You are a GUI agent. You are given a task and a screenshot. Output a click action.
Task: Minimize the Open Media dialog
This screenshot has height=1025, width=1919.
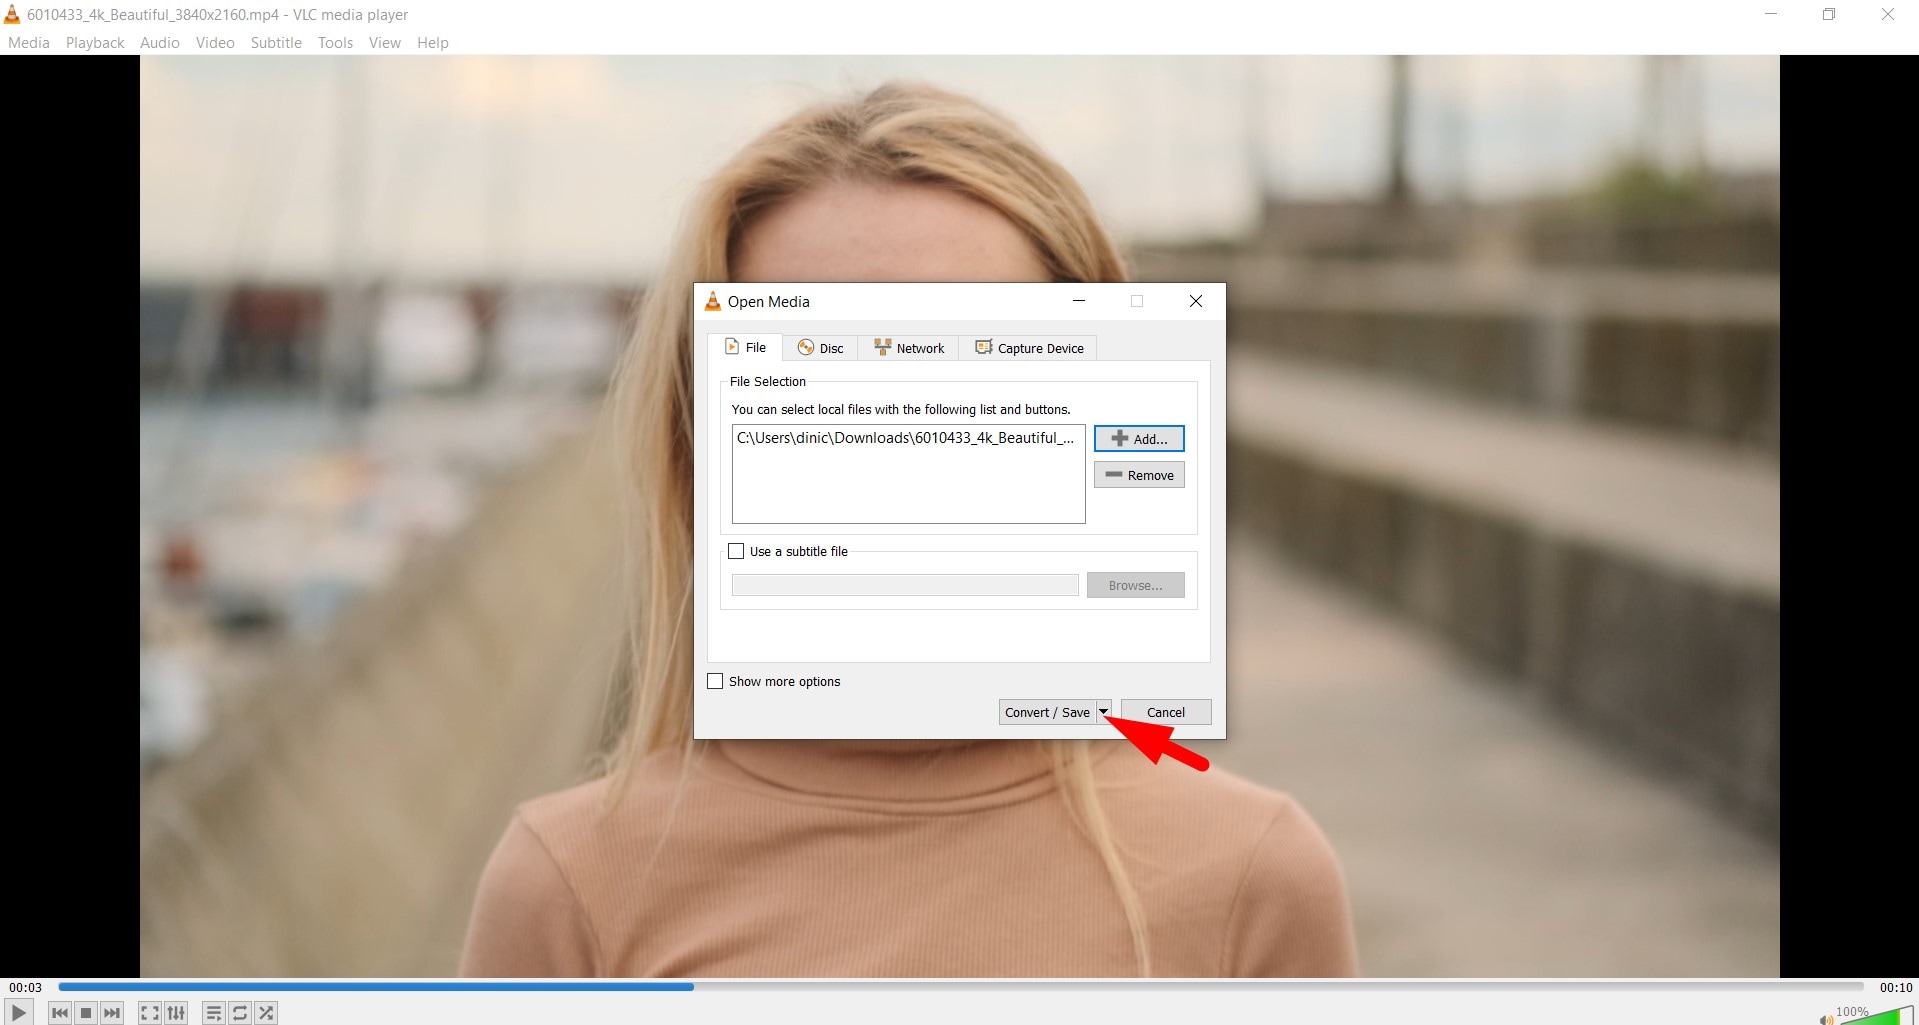pyautogui.click(x=1079, y=301)
